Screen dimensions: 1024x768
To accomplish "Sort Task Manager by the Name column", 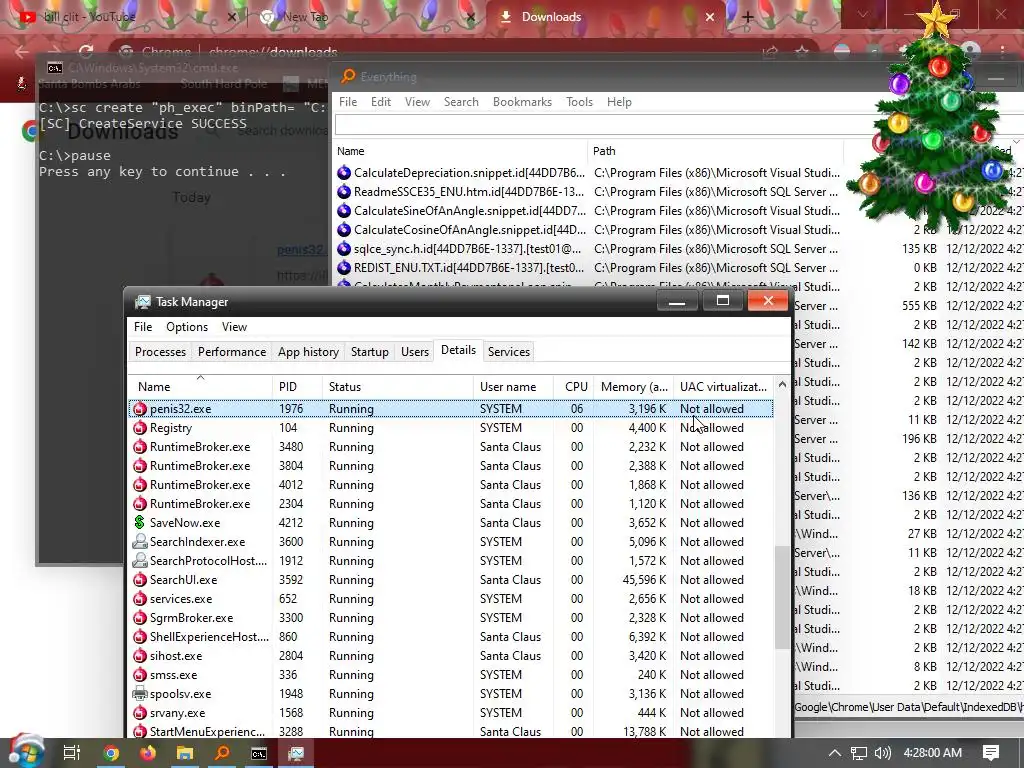I will (200, 387).
